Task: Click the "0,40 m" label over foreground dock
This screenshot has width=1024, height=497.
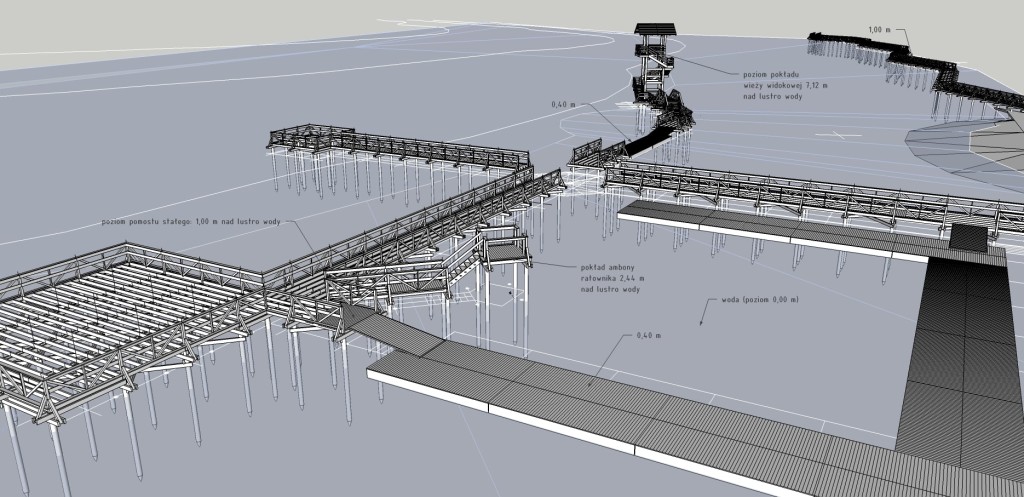Action: click(649, 336)
